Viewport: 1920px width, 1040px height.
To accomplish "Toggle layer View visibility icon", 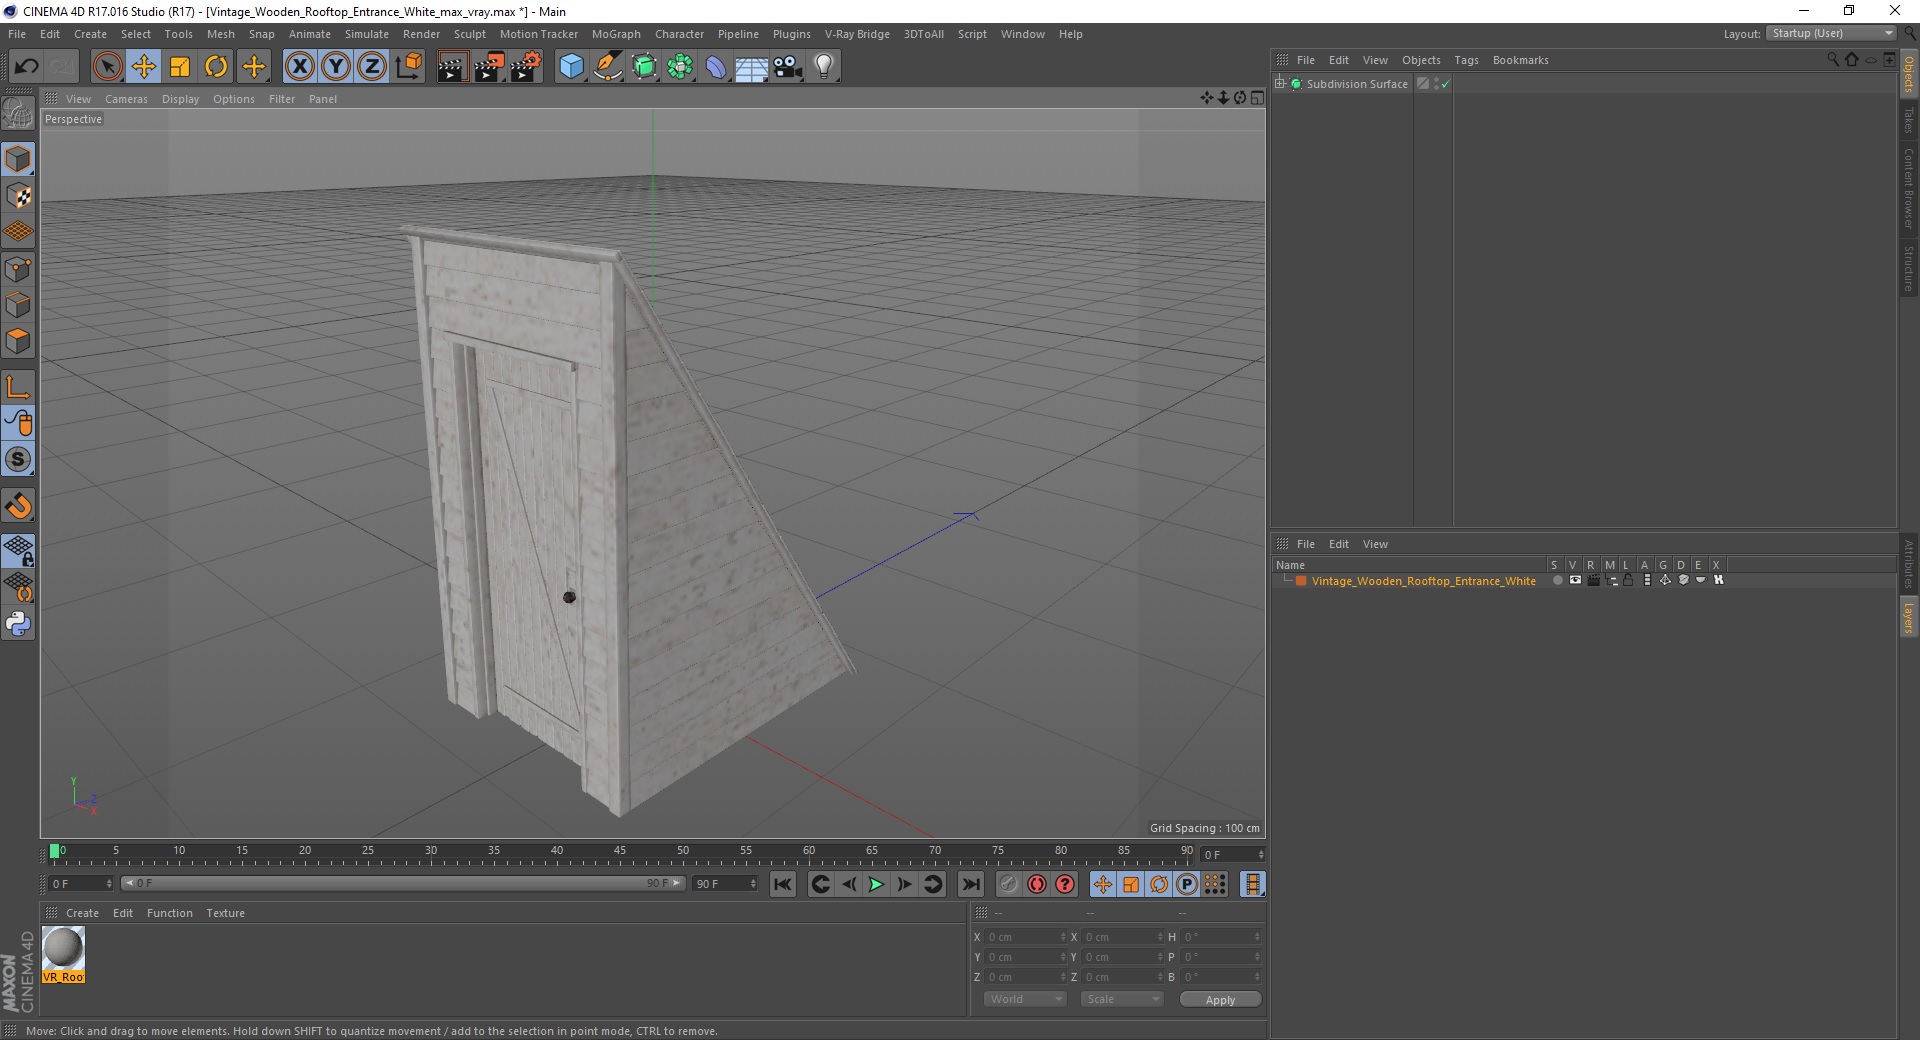I will click(1575, 580).
